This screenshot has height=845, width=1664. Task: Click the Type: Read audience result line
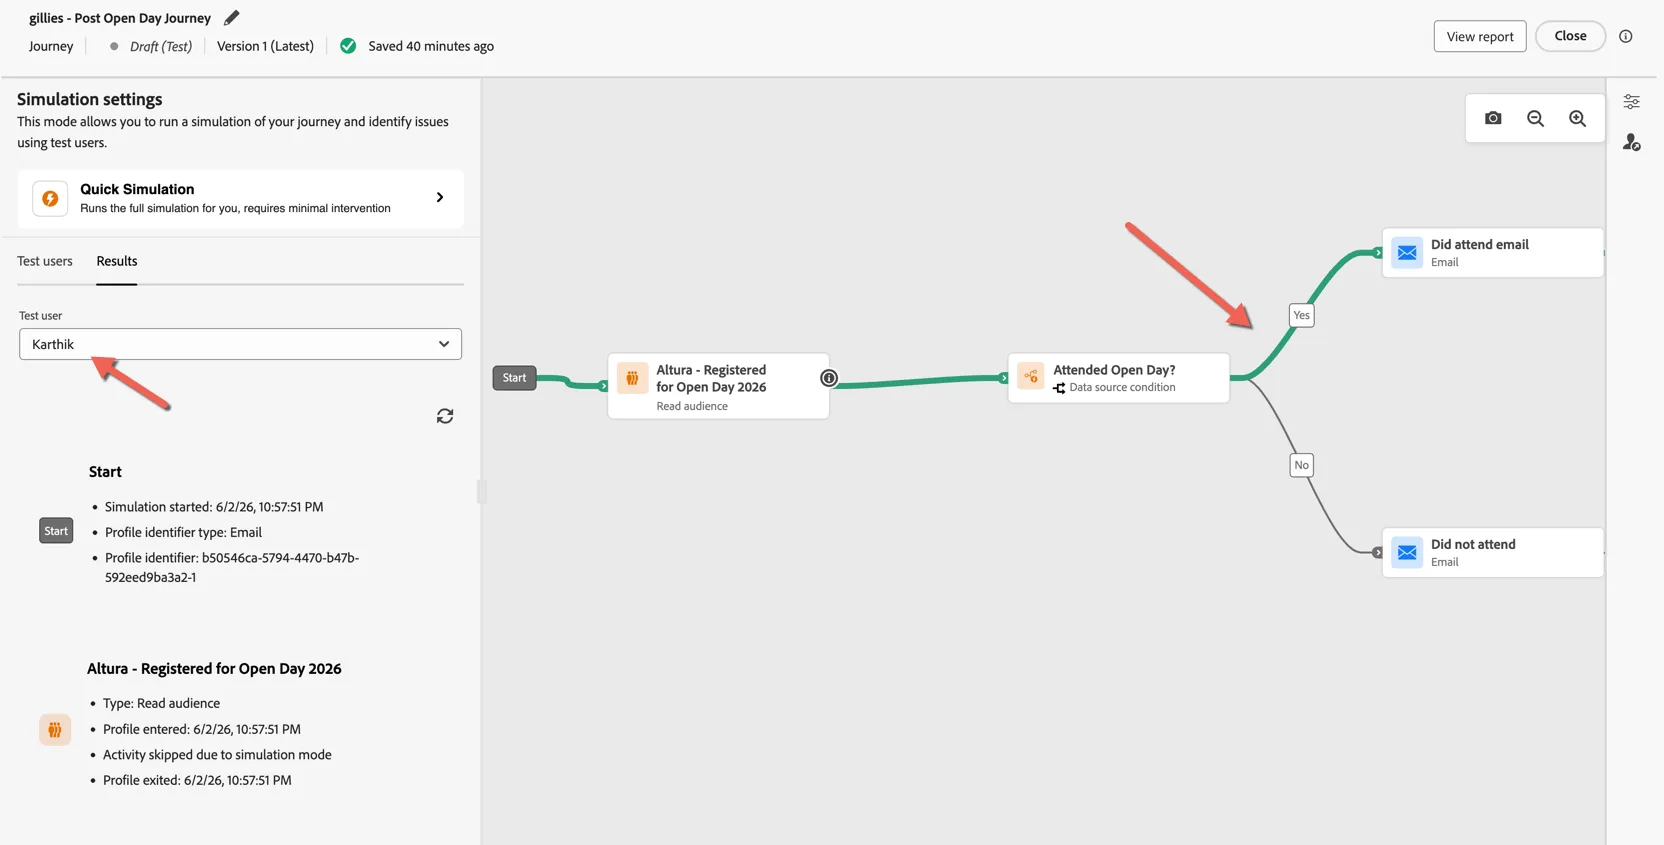(161, 703)
